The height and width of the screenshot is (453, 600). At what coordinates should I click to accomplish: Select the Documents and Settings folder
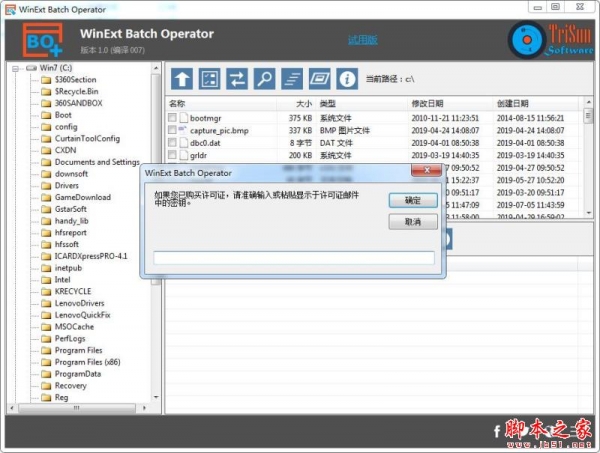pyautogui.click(x=97, y=162)
